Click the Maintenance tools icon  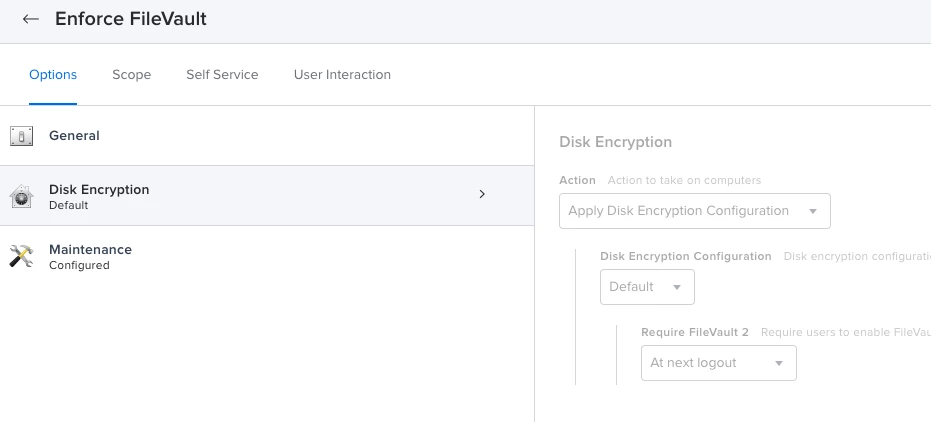pyautogui.click(x=21, y=256)
